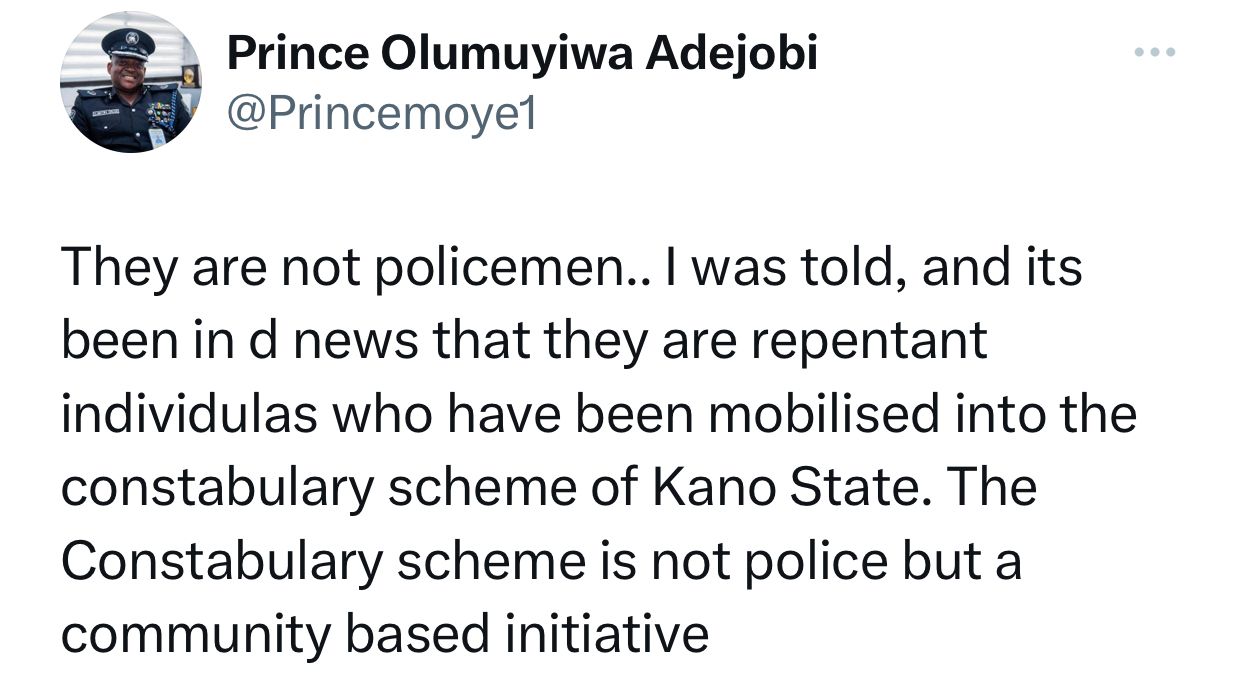The height and width of the screenshot is (684, 1242).
Task: Click the word "told" in the first line
Action: tap(841, 269)
